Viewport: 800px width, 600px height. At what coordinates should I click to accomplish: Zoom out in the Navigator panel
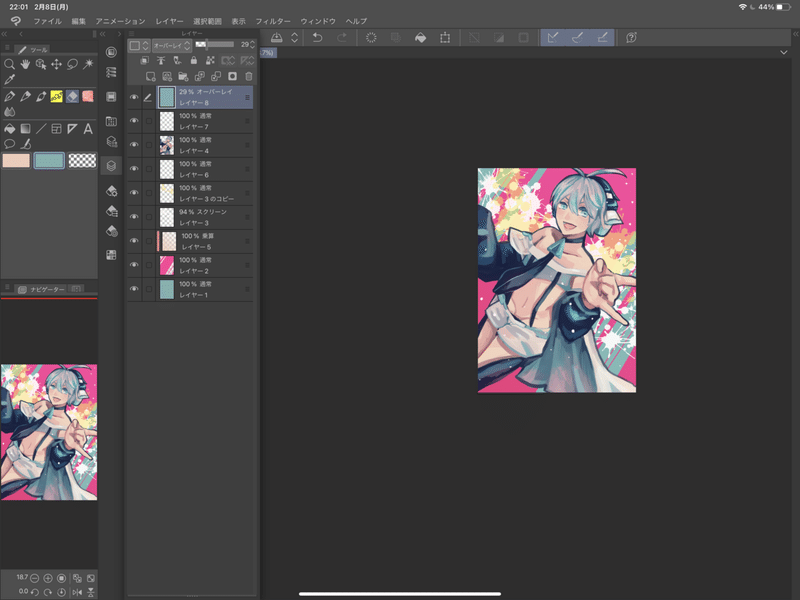pos(34,578)
